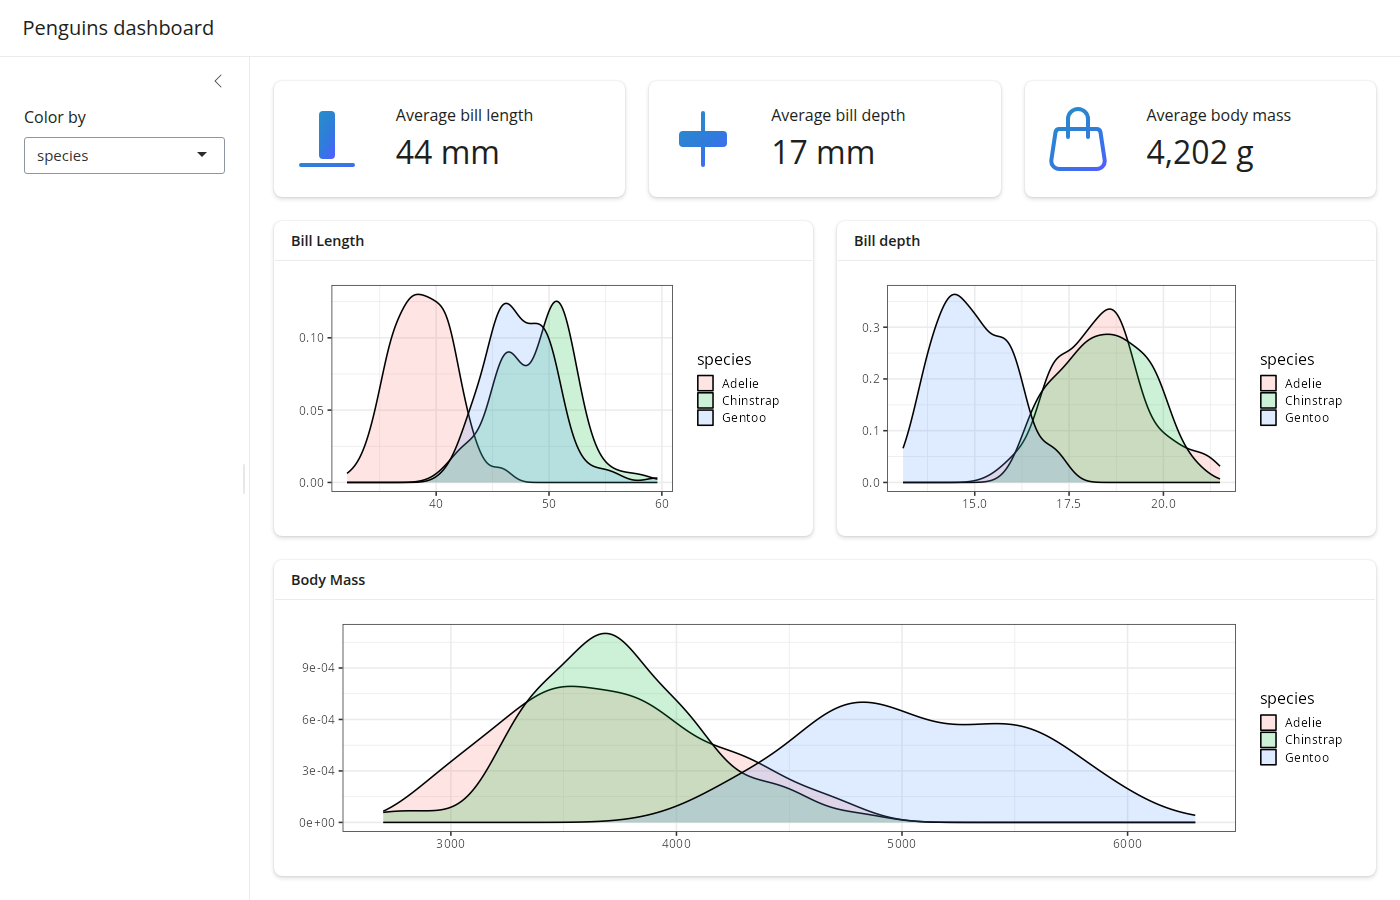Click the Chinstrap swatch in Bill Length legend

click(706, 400)
